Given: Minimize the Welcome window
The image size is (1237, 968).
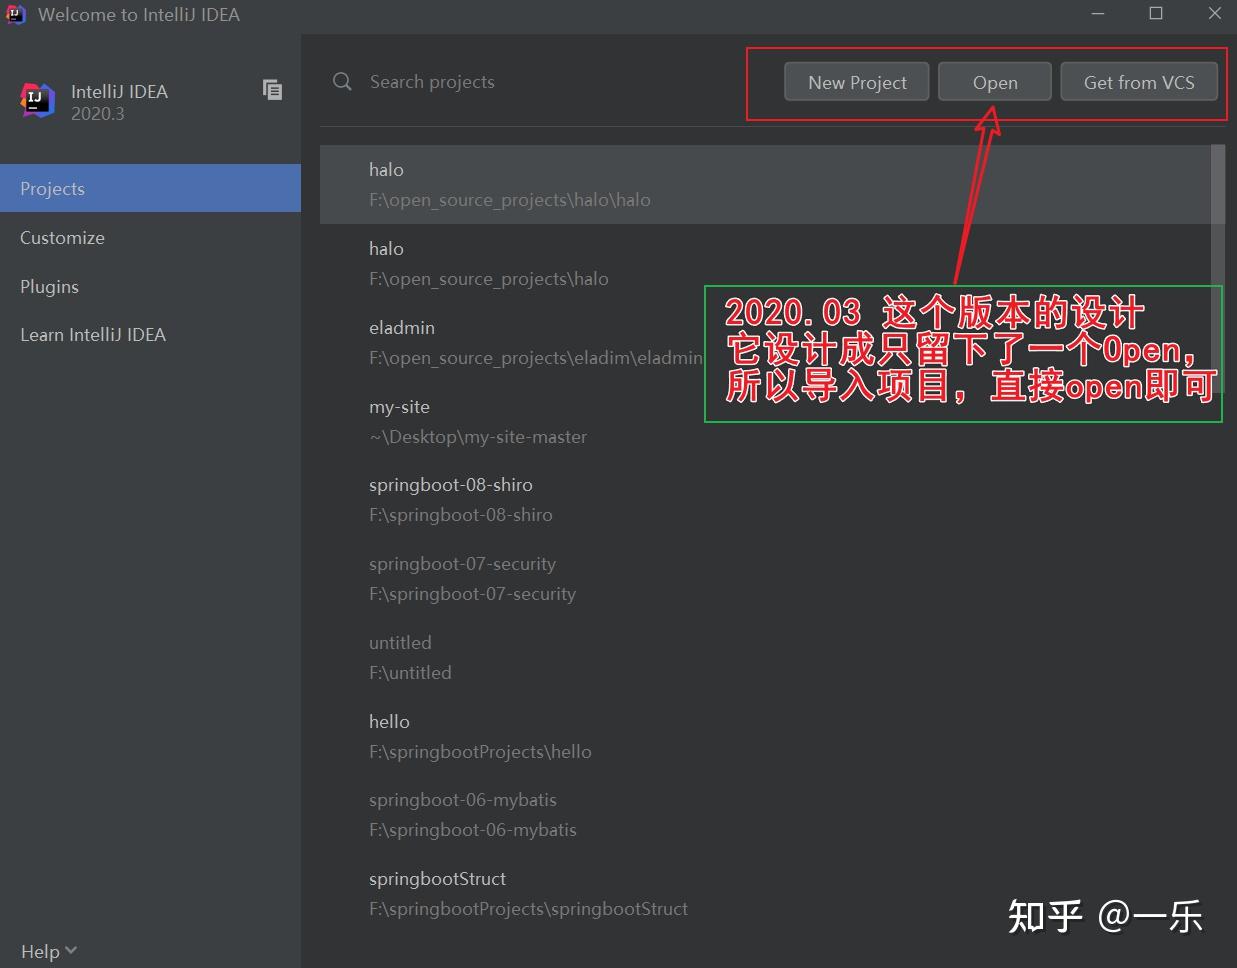Looking at the screenshot, I should [1098, 14].
